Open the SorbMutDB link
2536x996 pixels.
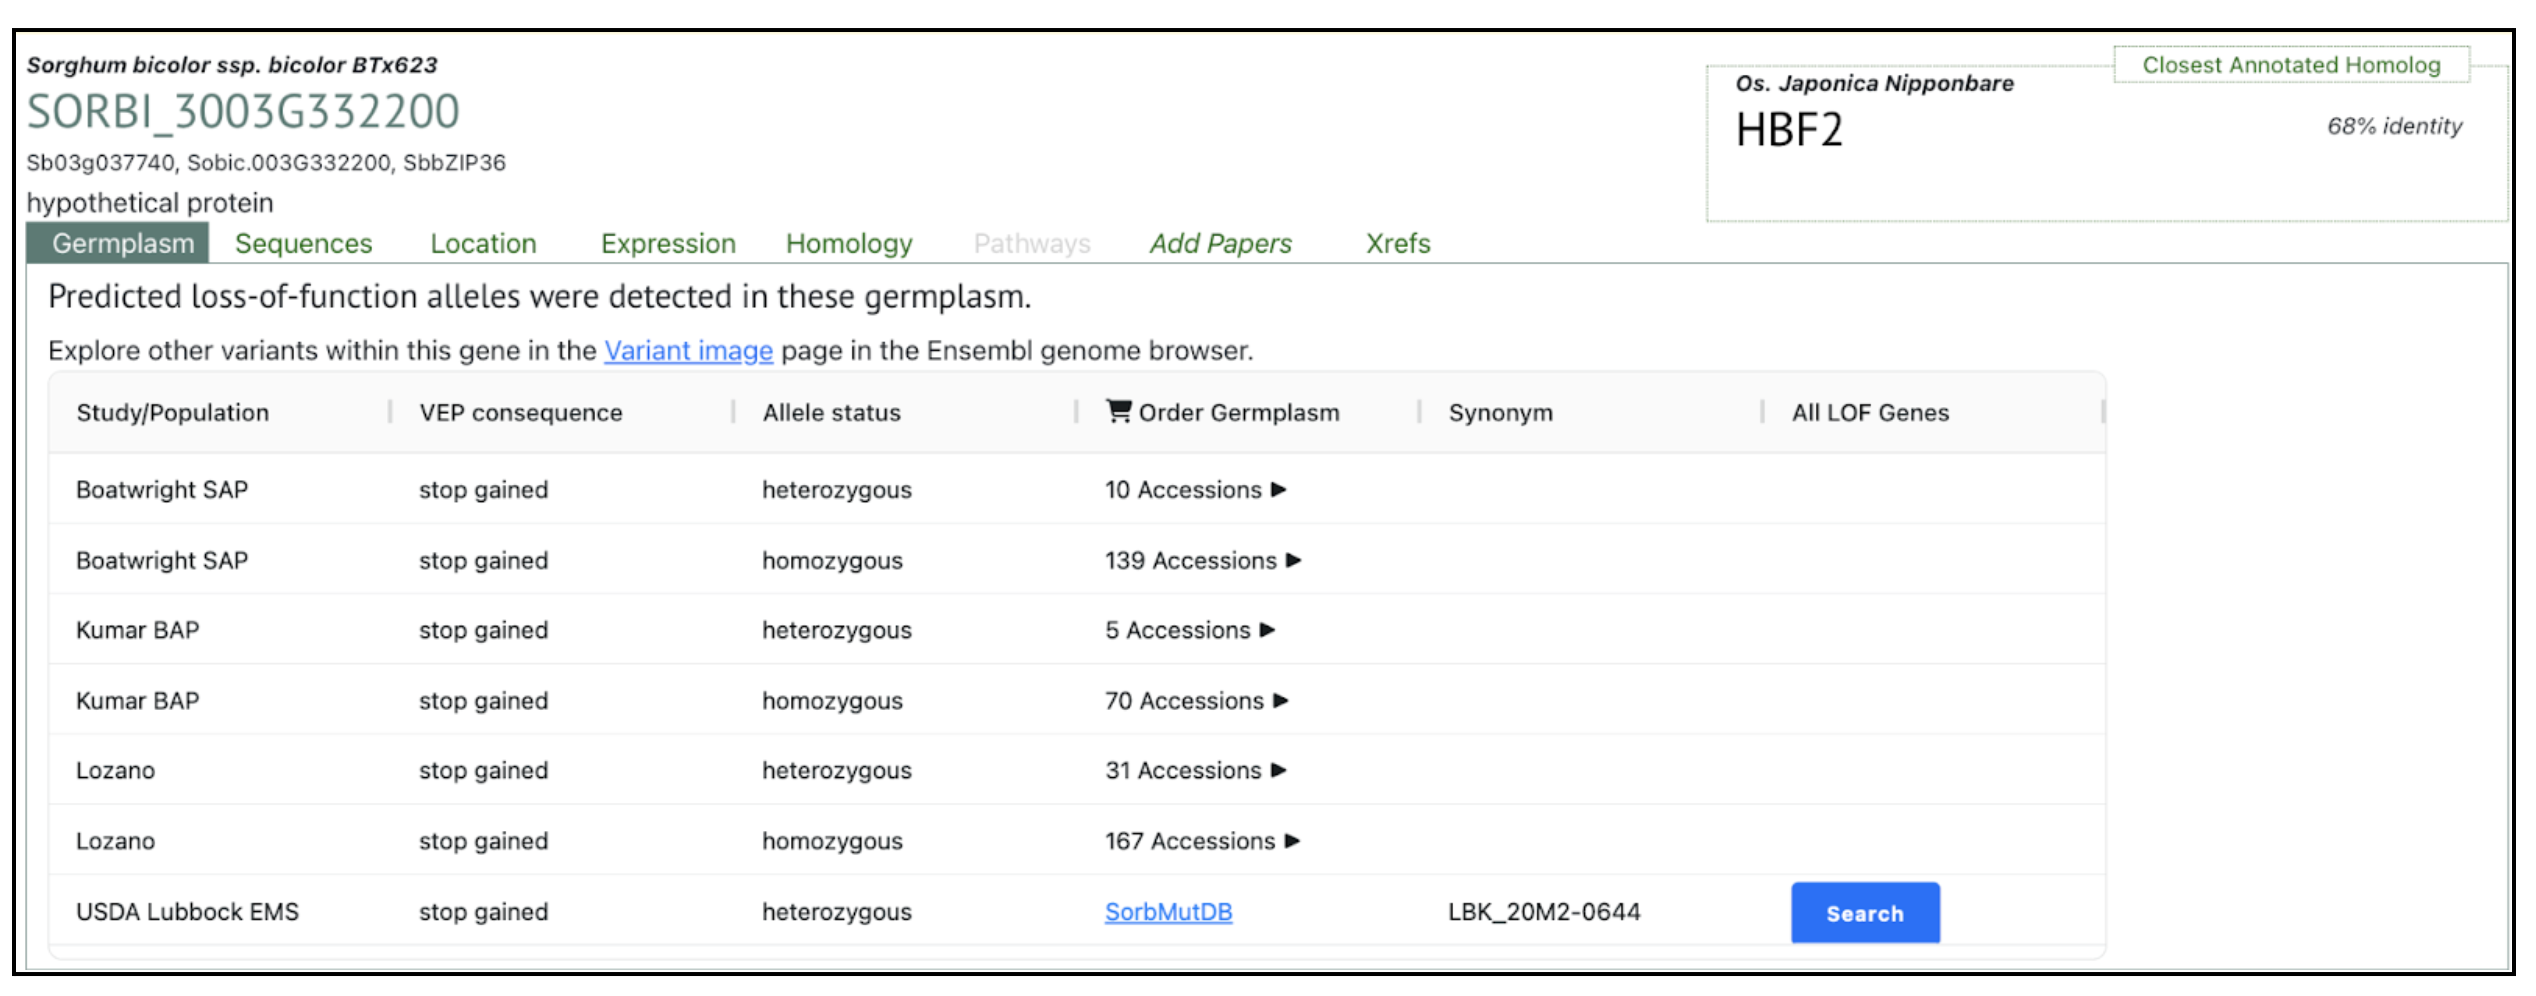(1168, 912)
